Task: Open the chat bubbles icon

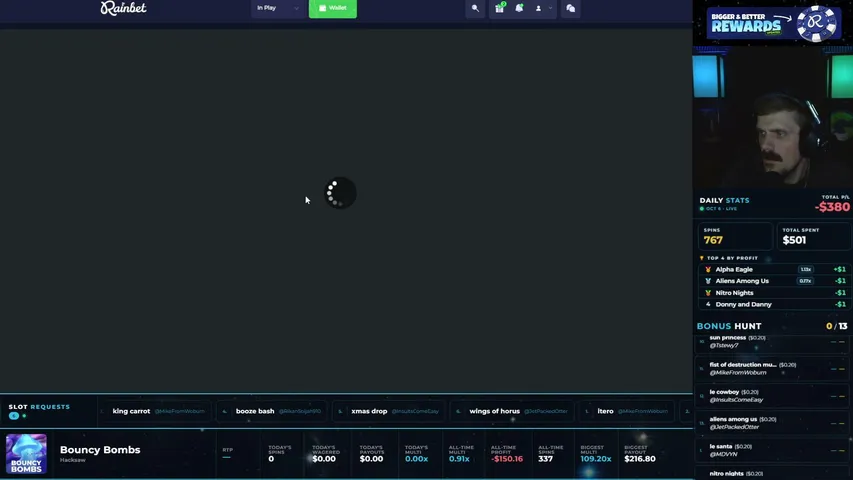Action: coord(570,8)
